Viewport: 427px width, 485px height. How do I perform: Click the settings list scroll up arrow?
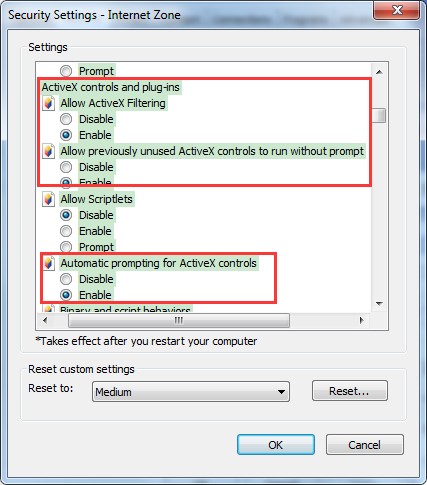point(379,72)
